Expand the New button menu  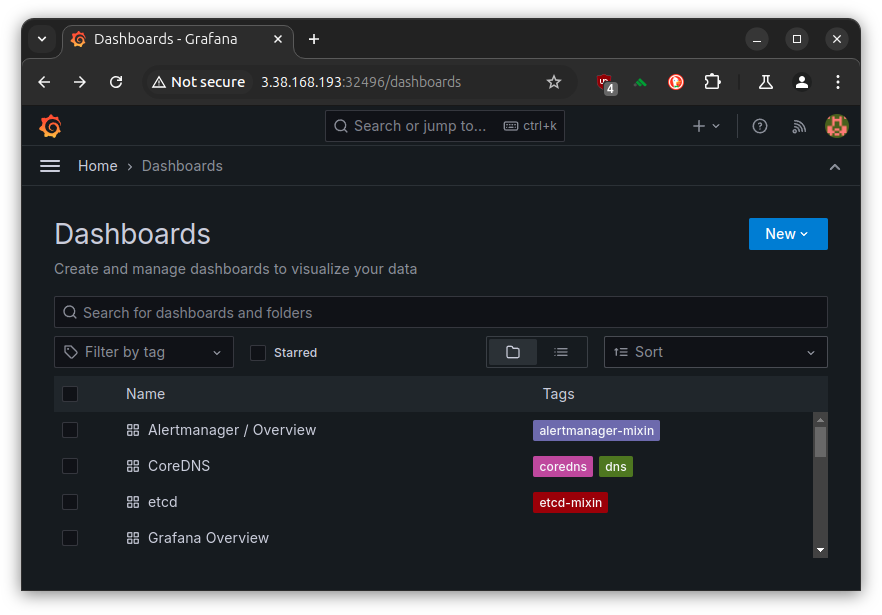(788, 234)
